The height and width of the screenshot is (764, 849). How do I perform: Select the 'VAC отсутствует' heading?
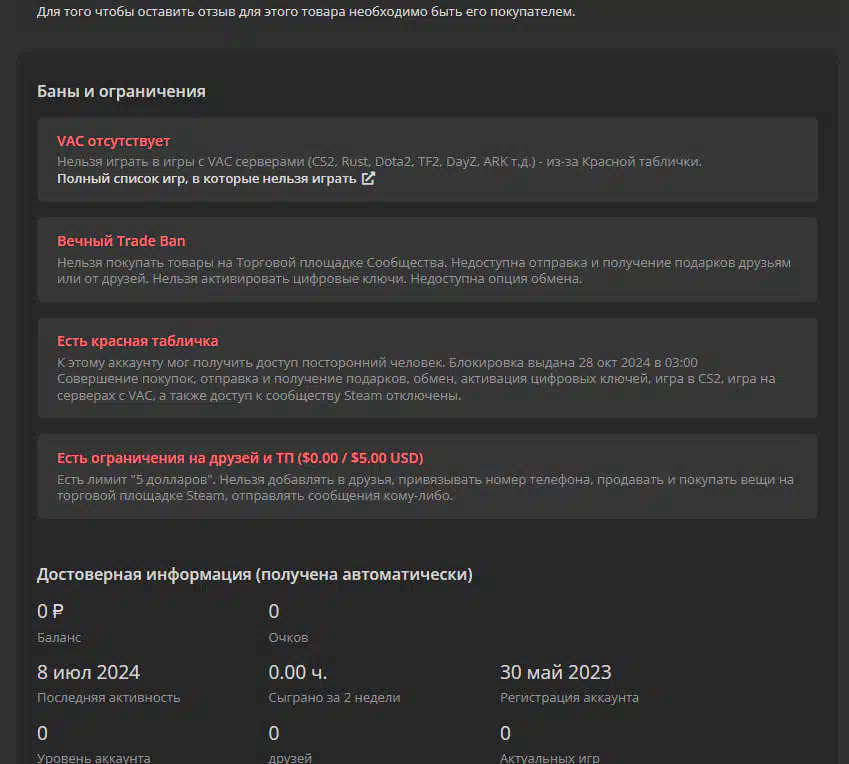(113, 141)
